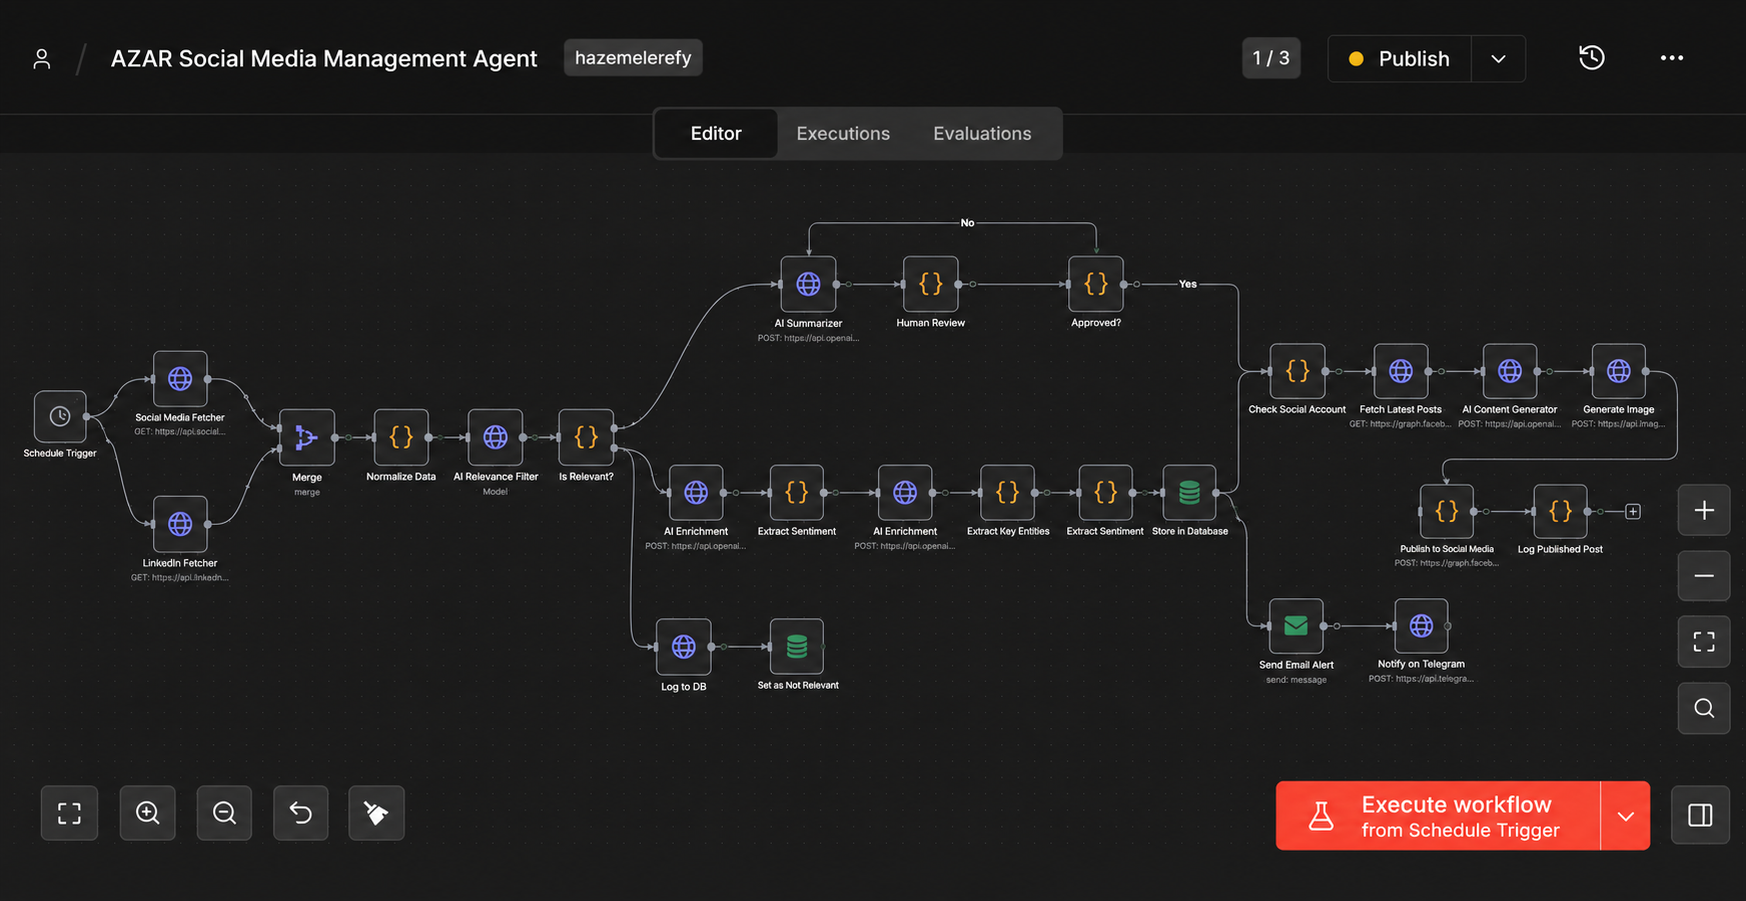The width and height of the screenshot is (1746, 901).
Task: Open the three-dots more options menu
Action: [1671, 58]
